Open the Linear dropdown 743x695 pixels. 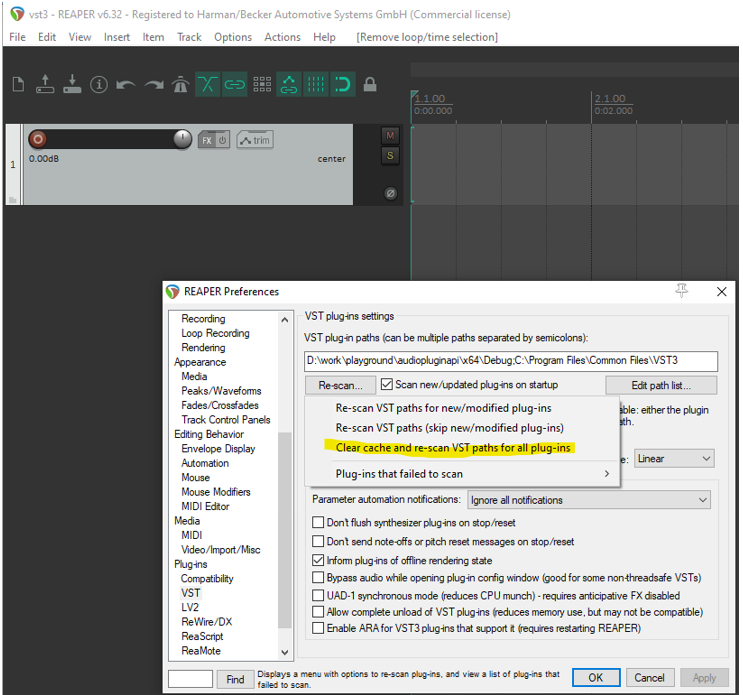tap(674, 459)
